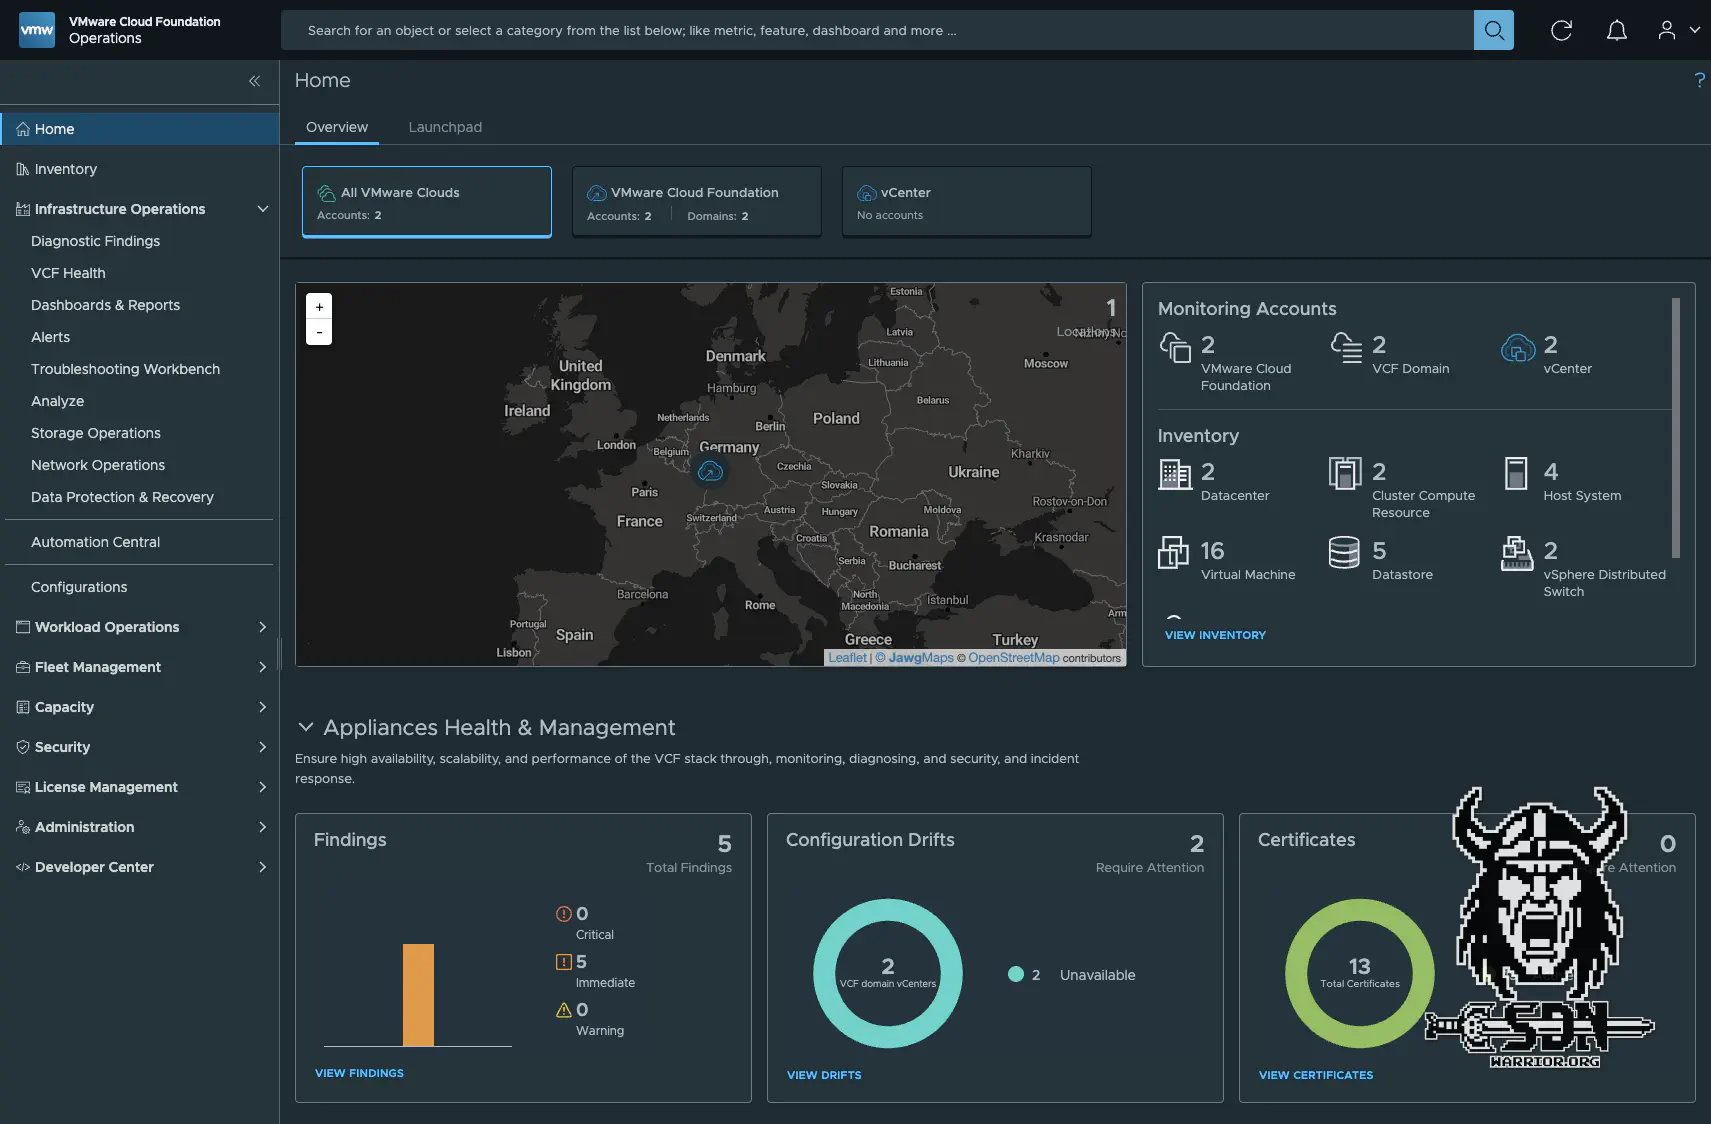Click the VIEW FINDINGS link
The image size is (1711, 1124).
pyautogui.click(x=359, y=1073)
